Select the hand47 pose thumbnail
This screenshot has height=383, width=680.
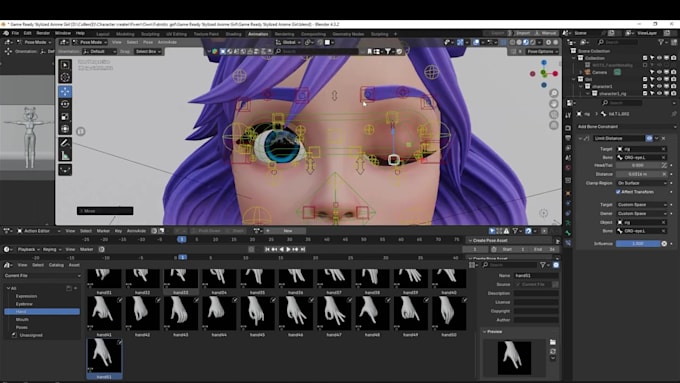[x=334, y=313]
